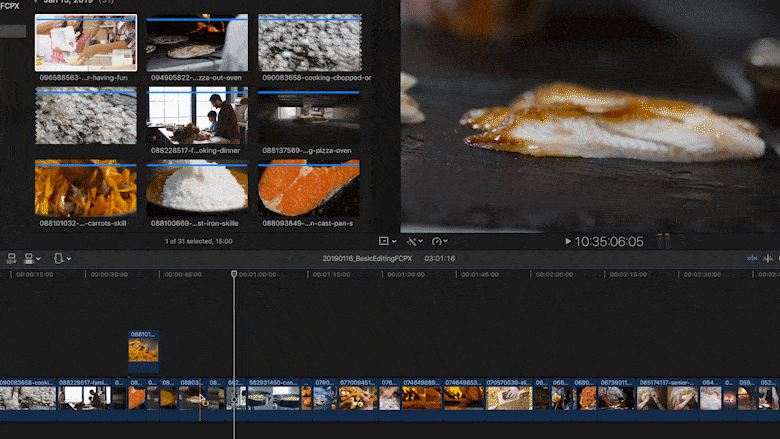This screenshot has width=780, height=439.
Task: Select browser clip 090083658 cooking-chopped
Action: pyautogui.click(x=309, y=43)
